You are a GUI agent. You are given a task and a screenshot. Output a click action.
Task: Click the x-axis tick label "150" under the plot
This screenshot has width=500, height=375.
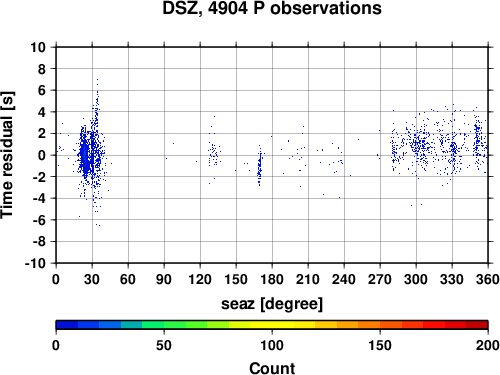click(x=236, y=279)
